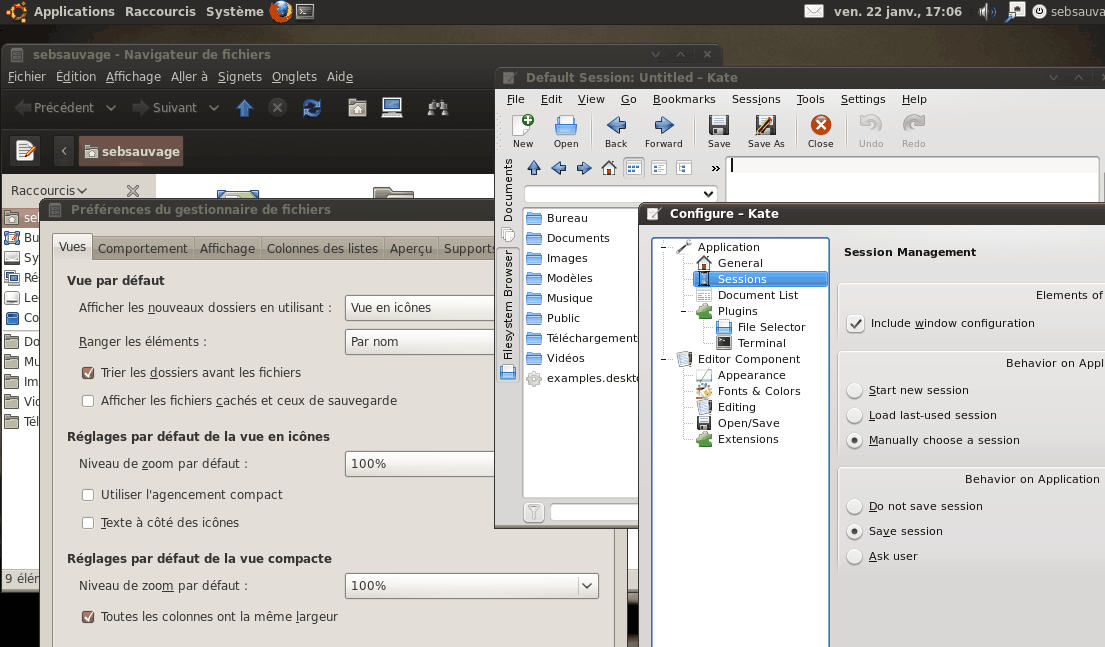
Task: Open the Filesystem Browser side tab in Kate
Action: 507,314
